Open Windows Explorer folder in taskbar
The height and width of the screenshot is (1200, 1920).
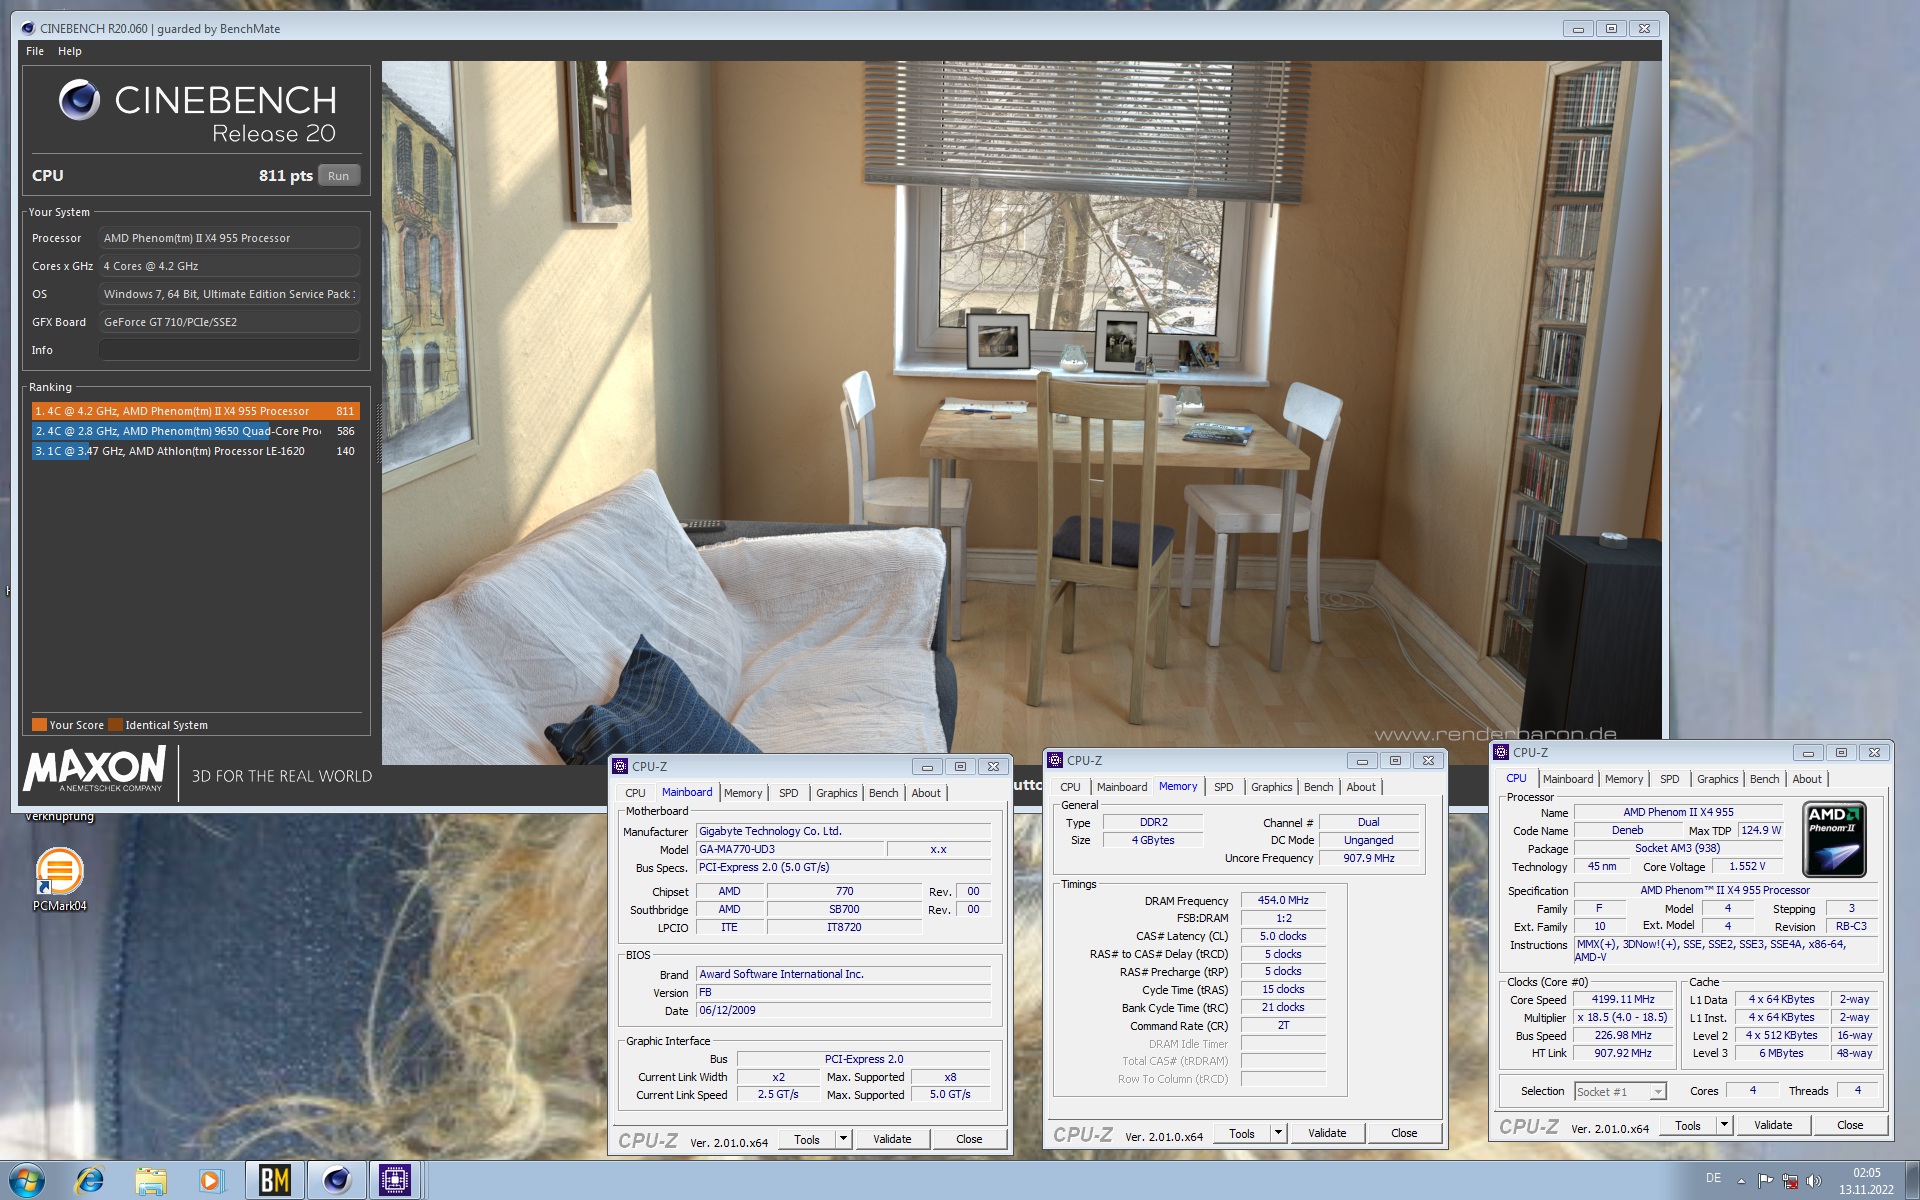pyautogui.click(x=151, y=1181)
